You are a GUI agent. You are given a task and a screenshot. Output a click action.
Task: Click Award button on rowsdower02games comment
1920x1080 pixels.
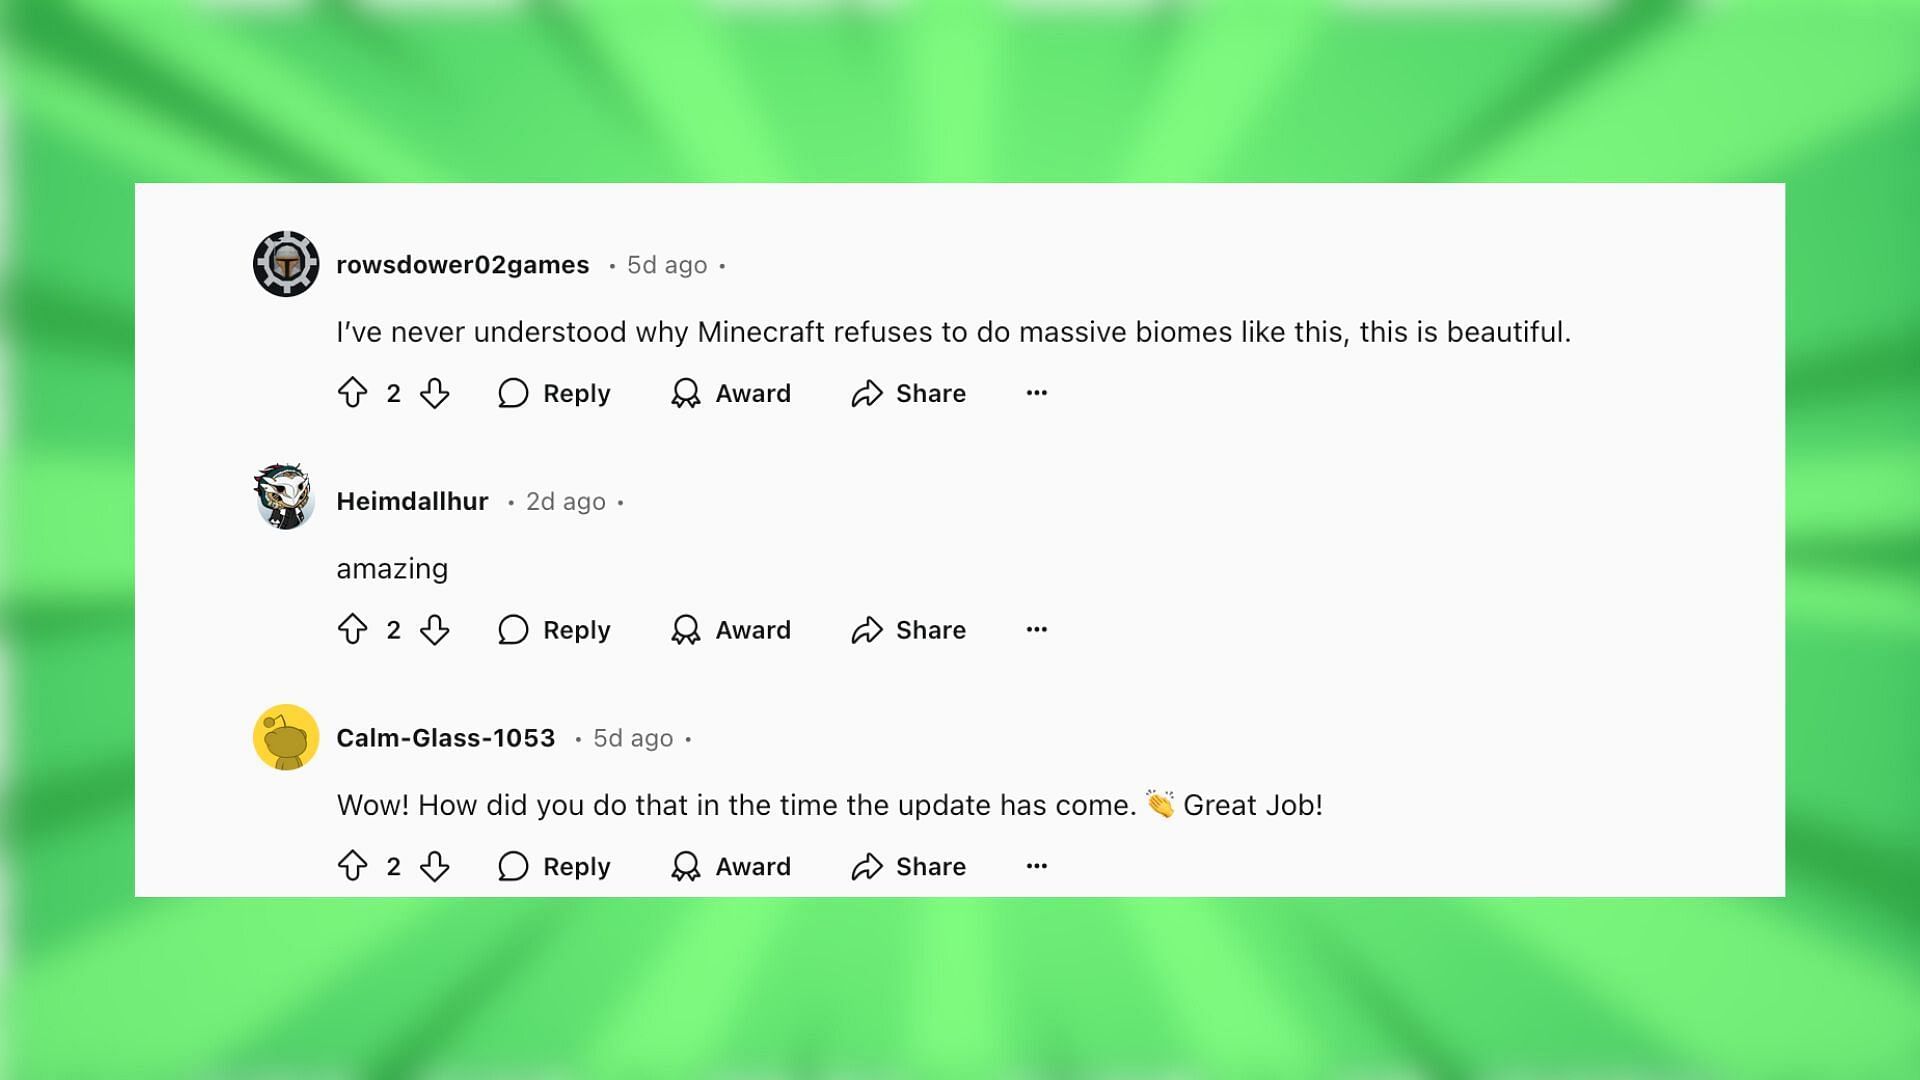(731, 393)
